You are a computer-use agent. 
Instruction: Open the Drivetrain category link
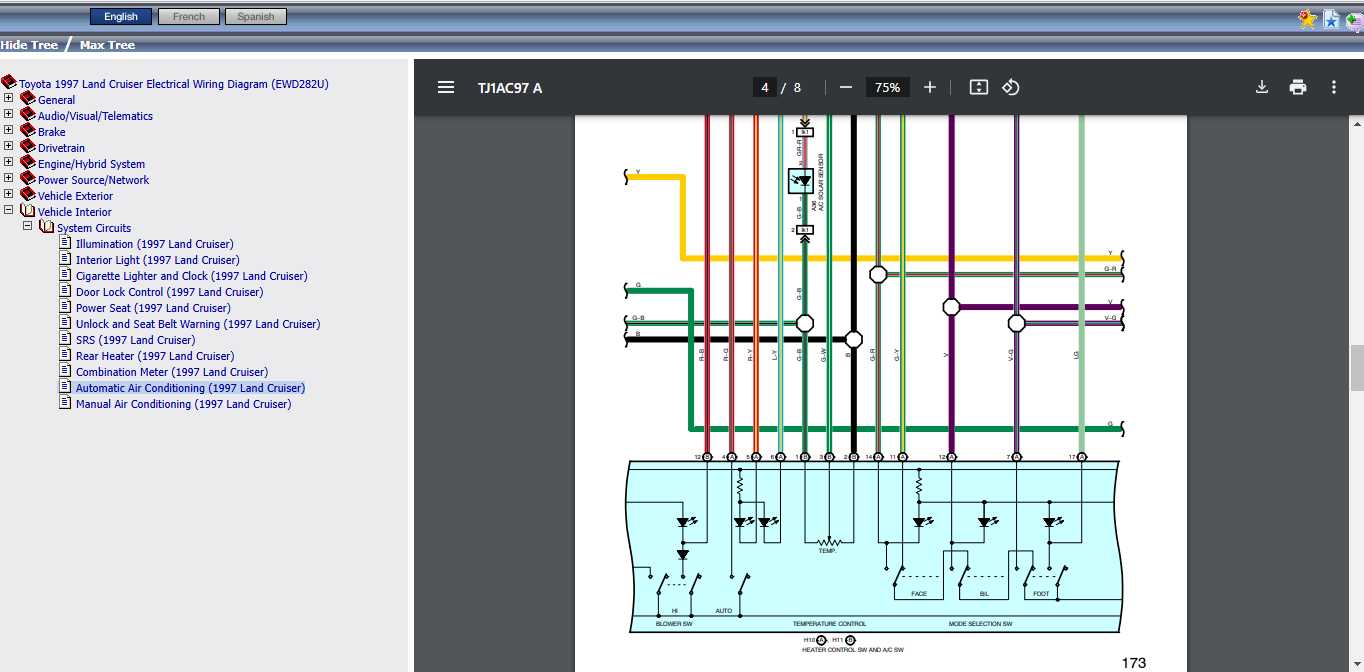62,148
